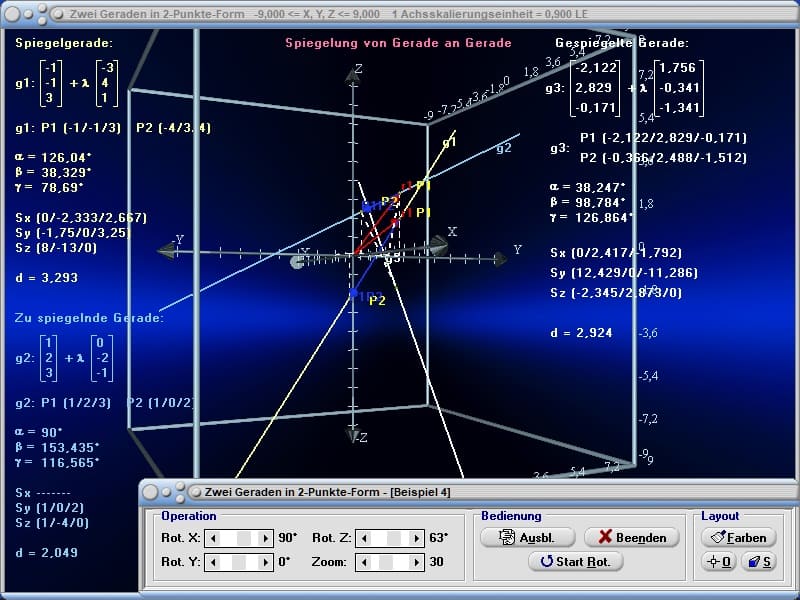This screenshot has width=800, height=600.
Task: Click the 90° Rot. X value
Action: pos(287,538)
